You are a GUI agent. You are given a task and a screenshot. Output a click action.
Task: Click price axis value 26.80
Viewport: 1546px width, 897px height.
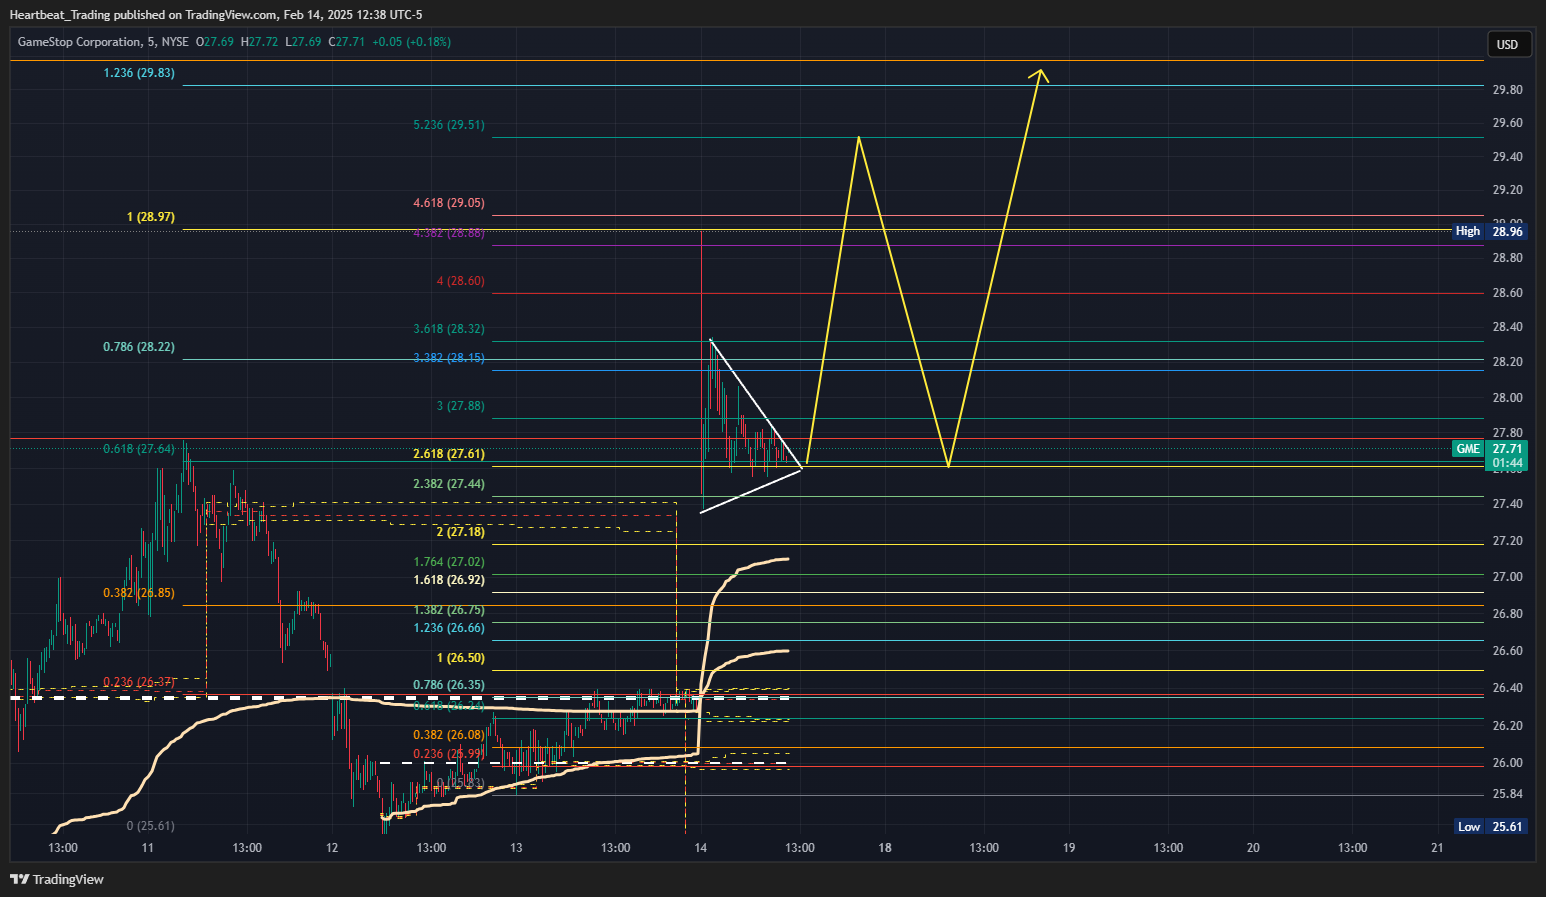coord(1507,614)
